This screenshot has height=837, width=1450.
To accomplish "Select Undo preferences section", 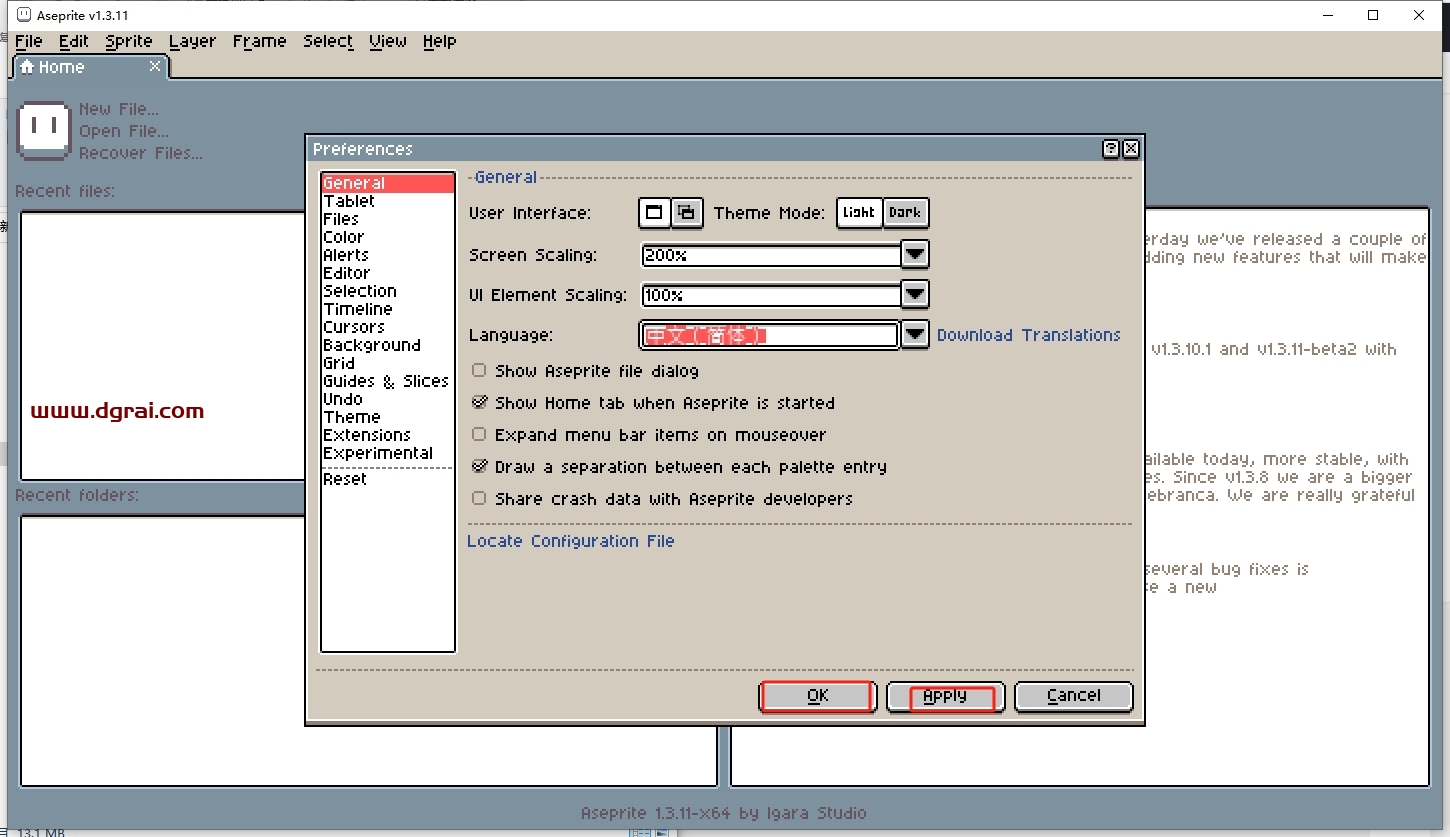I will pyautogui.click(x=387, y=399).
